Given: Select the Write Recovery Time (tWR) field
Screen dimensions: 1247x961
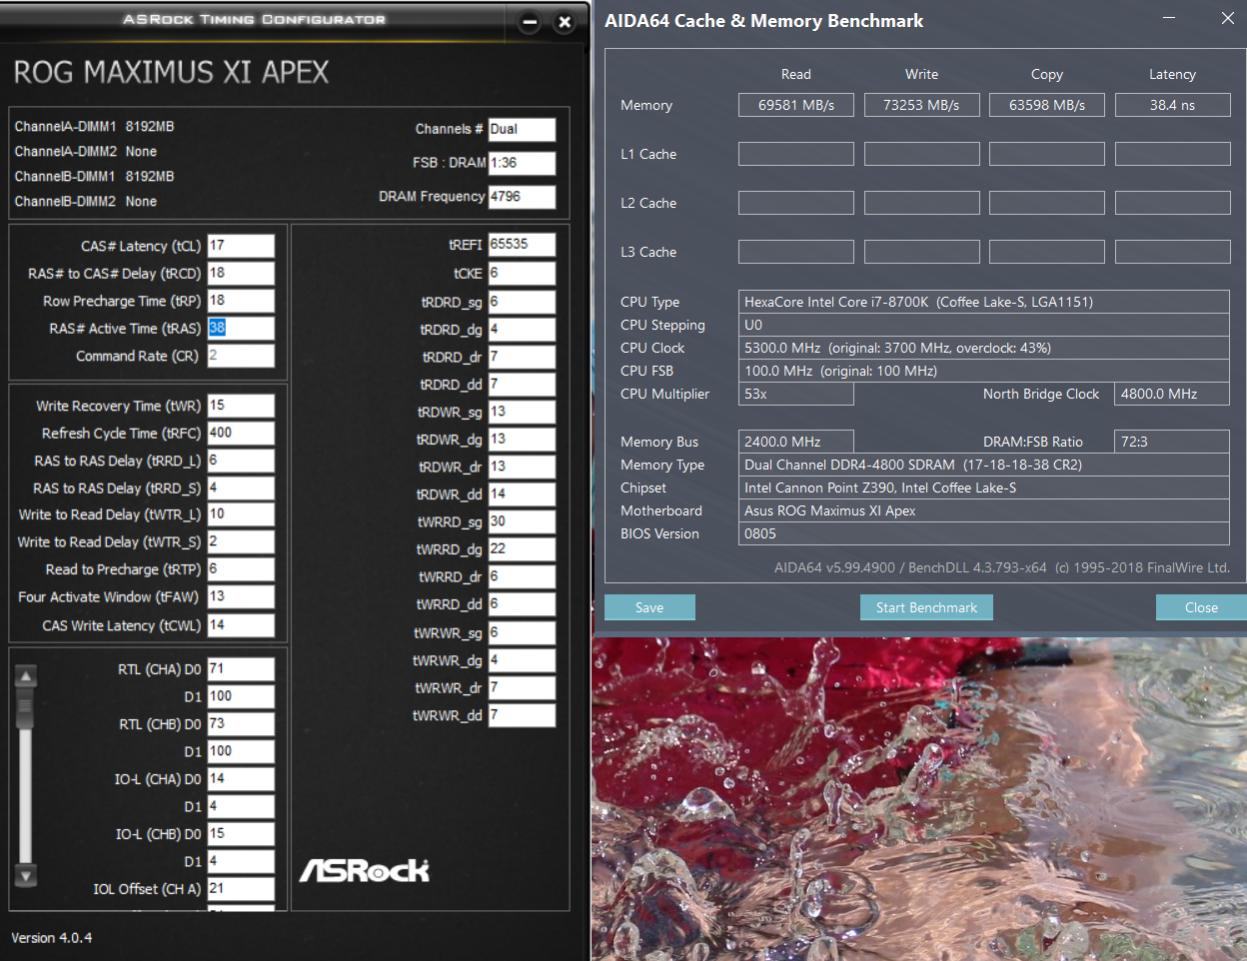Looking at the screenshot, I should [241, 406].
